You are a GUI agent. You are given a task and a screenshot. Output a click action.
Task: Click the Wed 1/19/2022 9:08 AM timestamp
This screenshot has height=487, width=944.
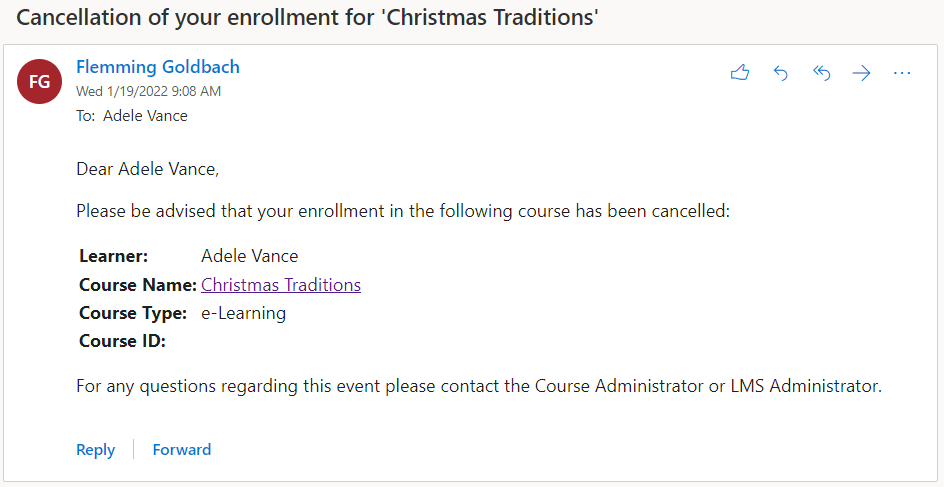point(148,92)
